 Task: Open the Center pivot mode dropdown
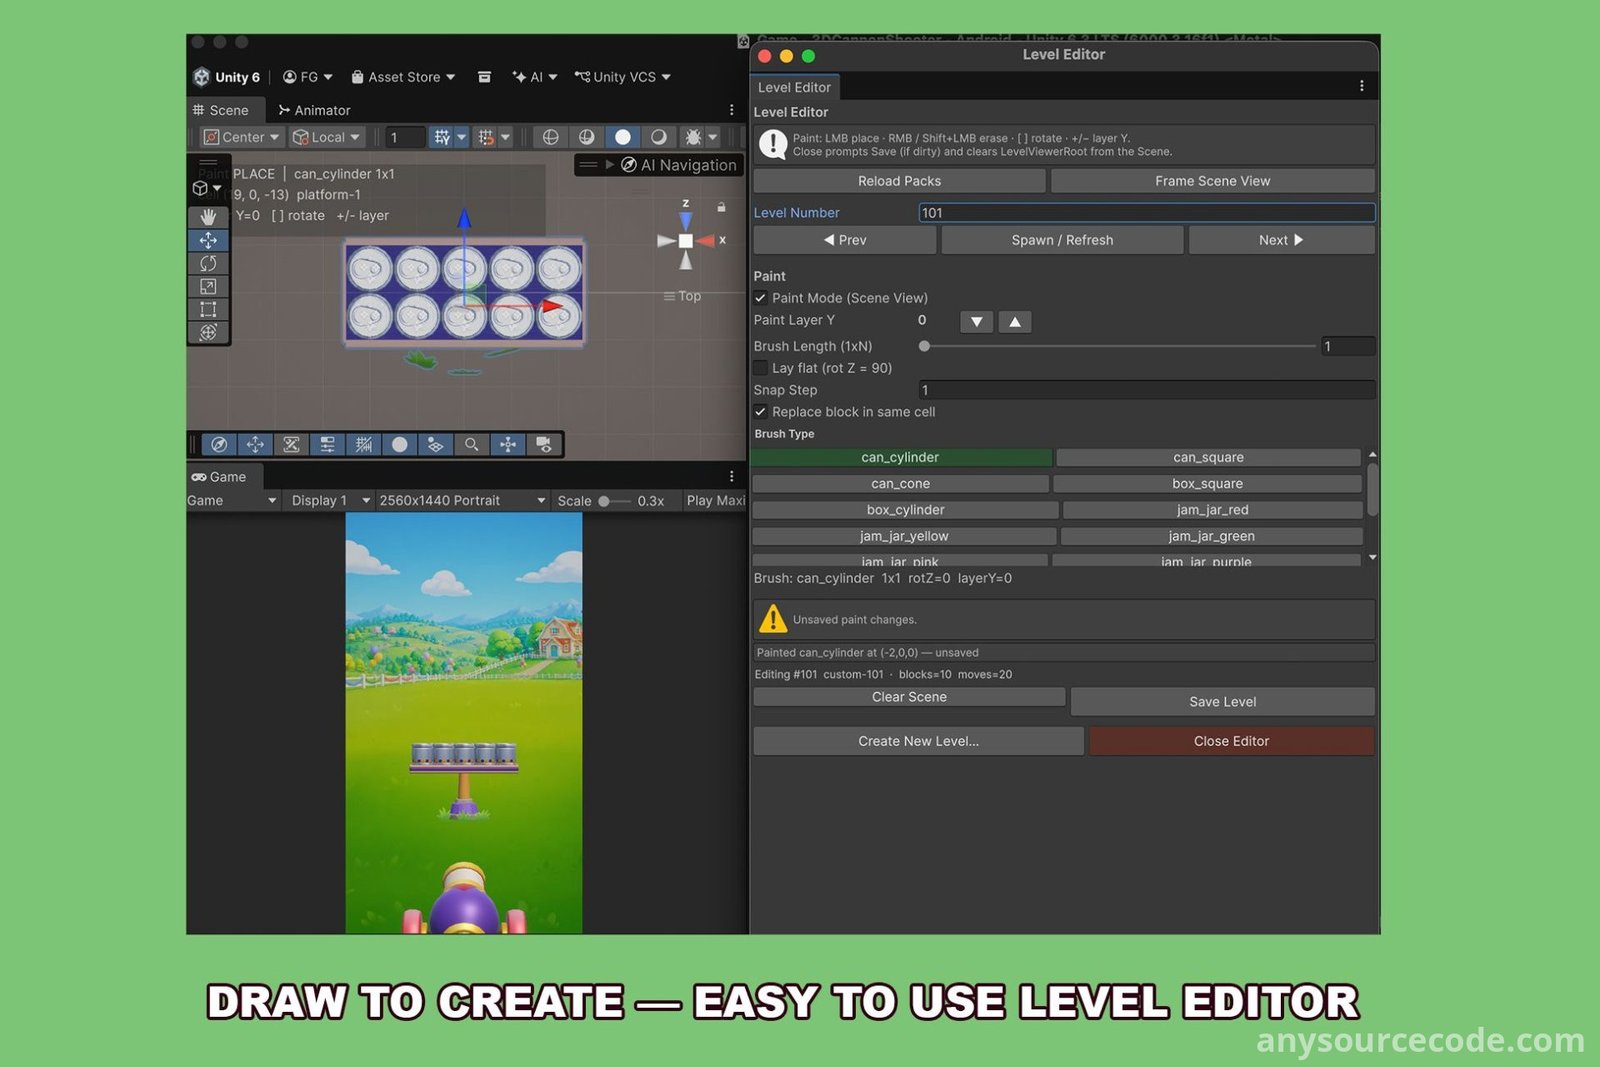click(241, 137)
